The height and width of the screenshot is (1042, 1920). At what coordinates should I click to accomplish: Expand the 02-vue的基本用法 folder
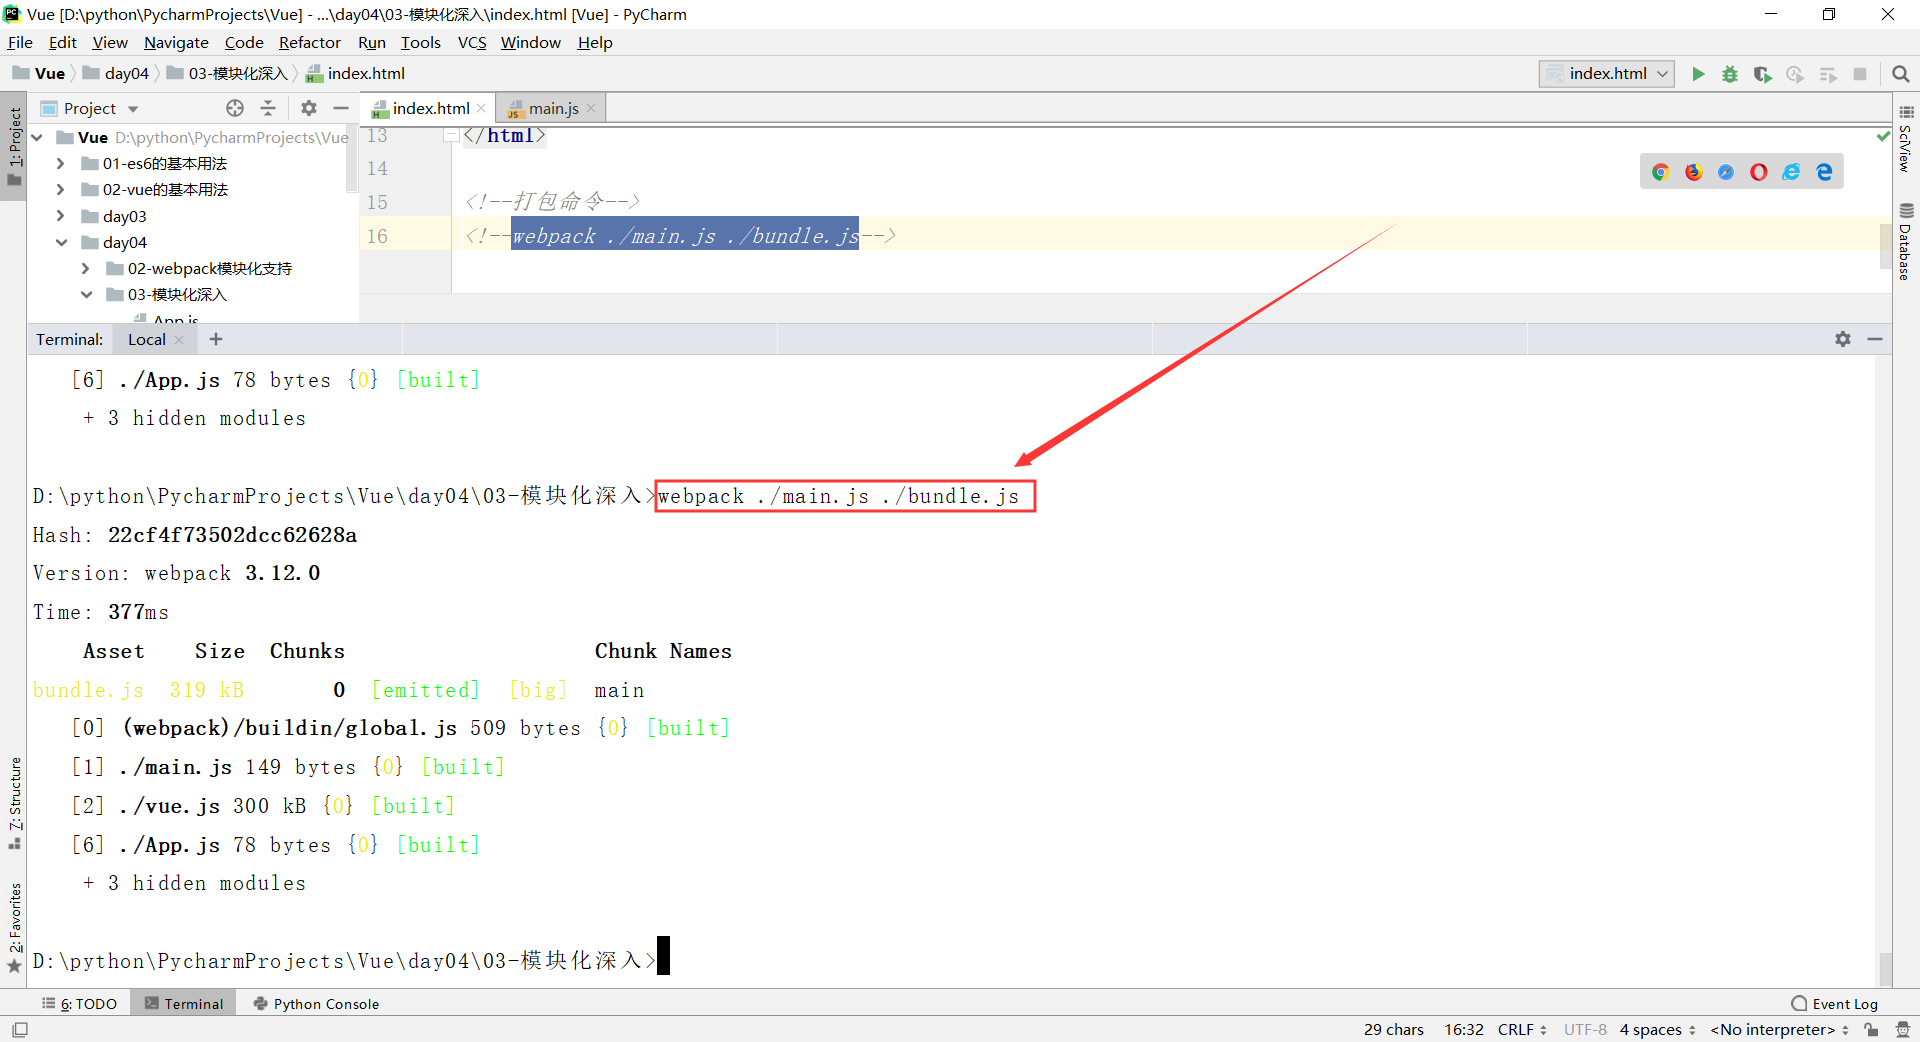click(x=61, y=189)
